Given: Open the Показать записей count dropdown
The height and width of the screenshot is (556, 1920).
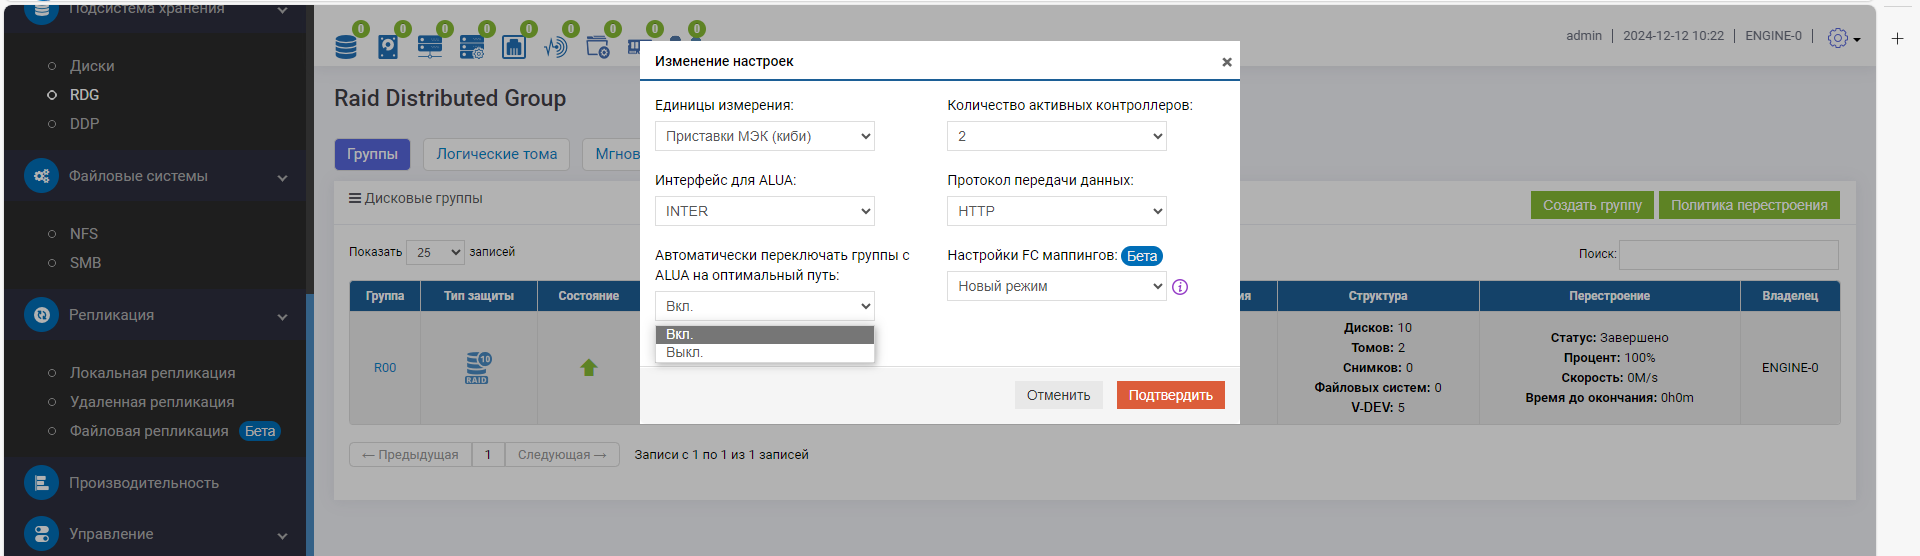Looking at the screenshot, I should [435, 252].
